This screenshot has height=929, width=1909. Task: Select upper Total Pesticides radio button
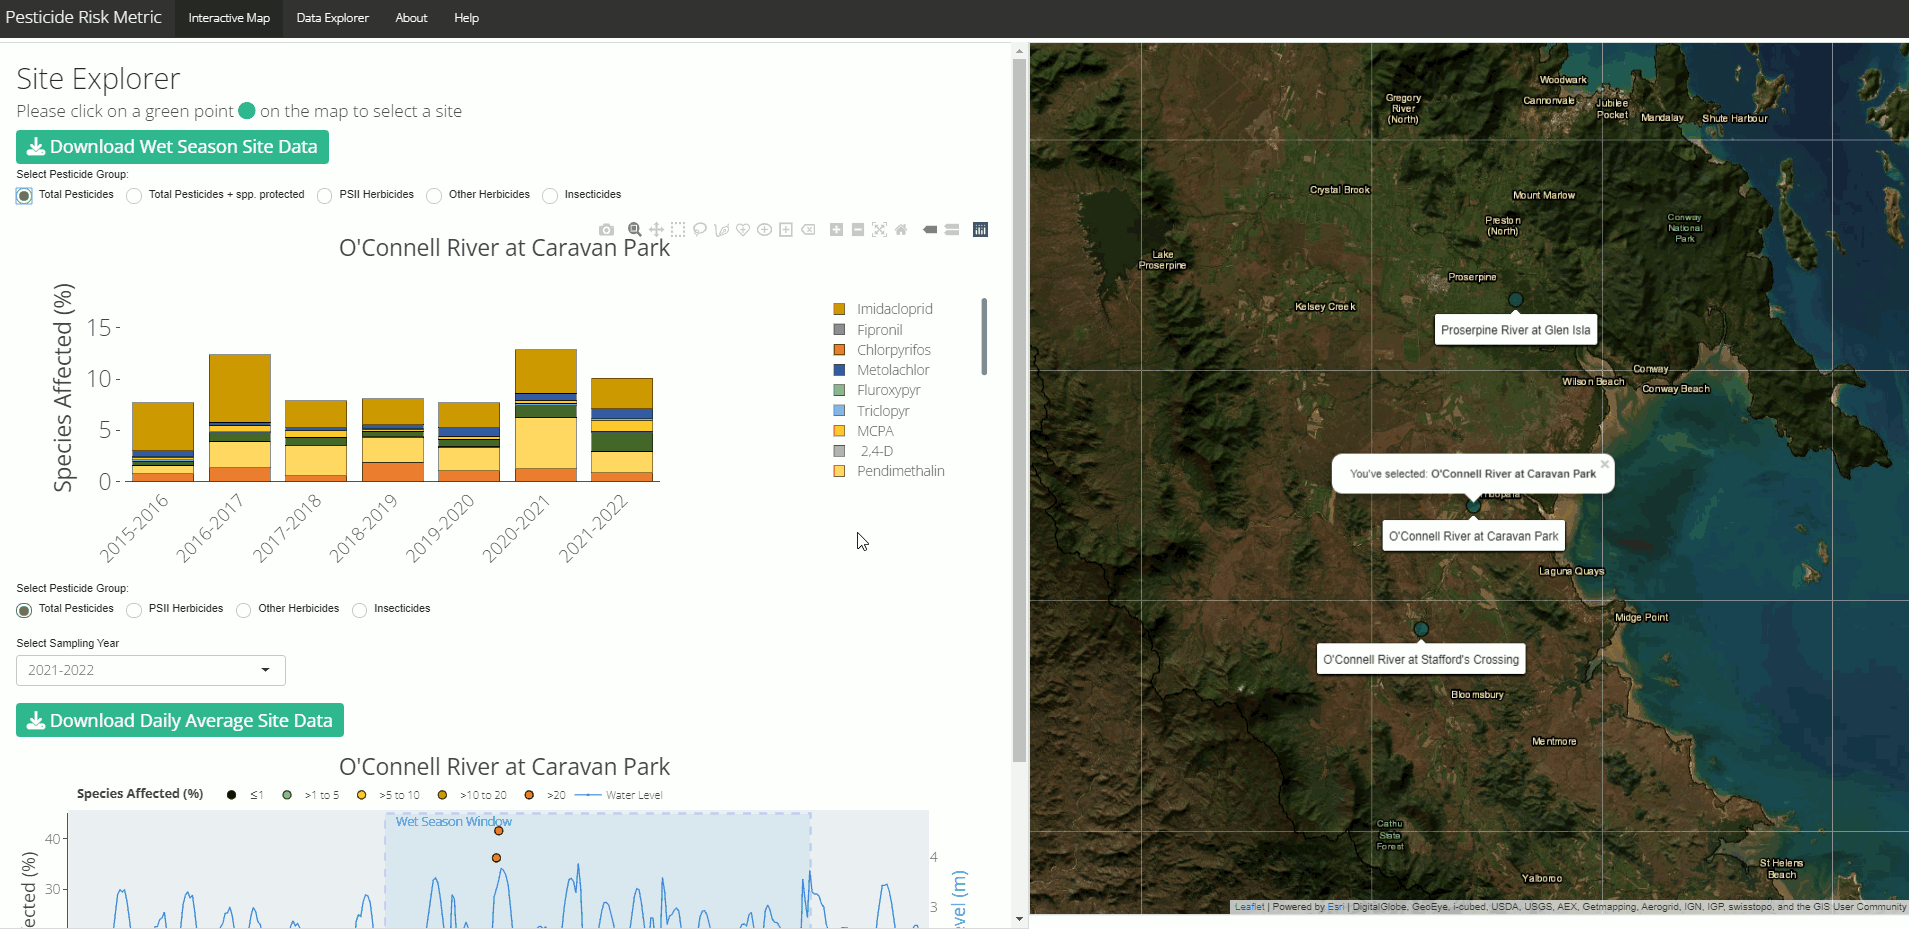(24, 196)
